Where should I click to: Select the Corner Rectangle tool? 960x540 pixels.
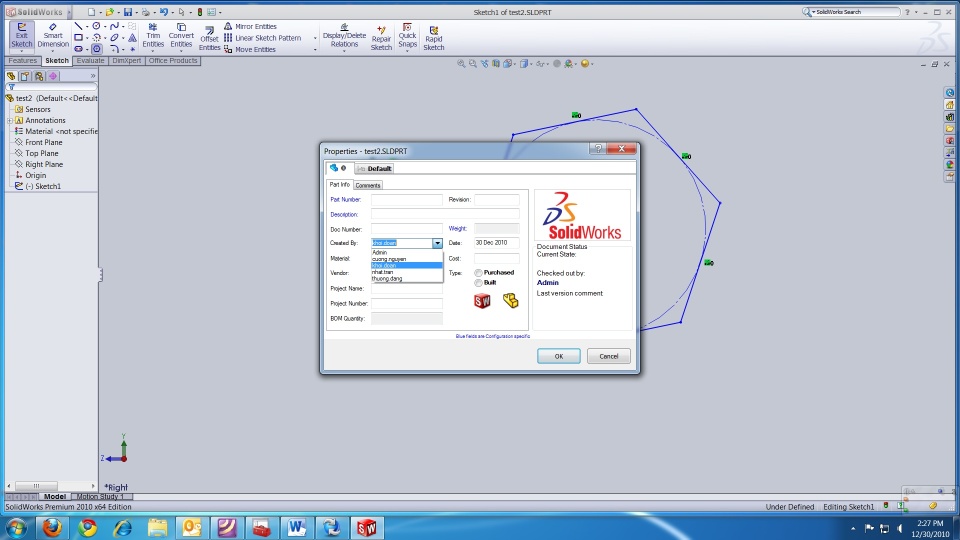click(x=78, y=37)
